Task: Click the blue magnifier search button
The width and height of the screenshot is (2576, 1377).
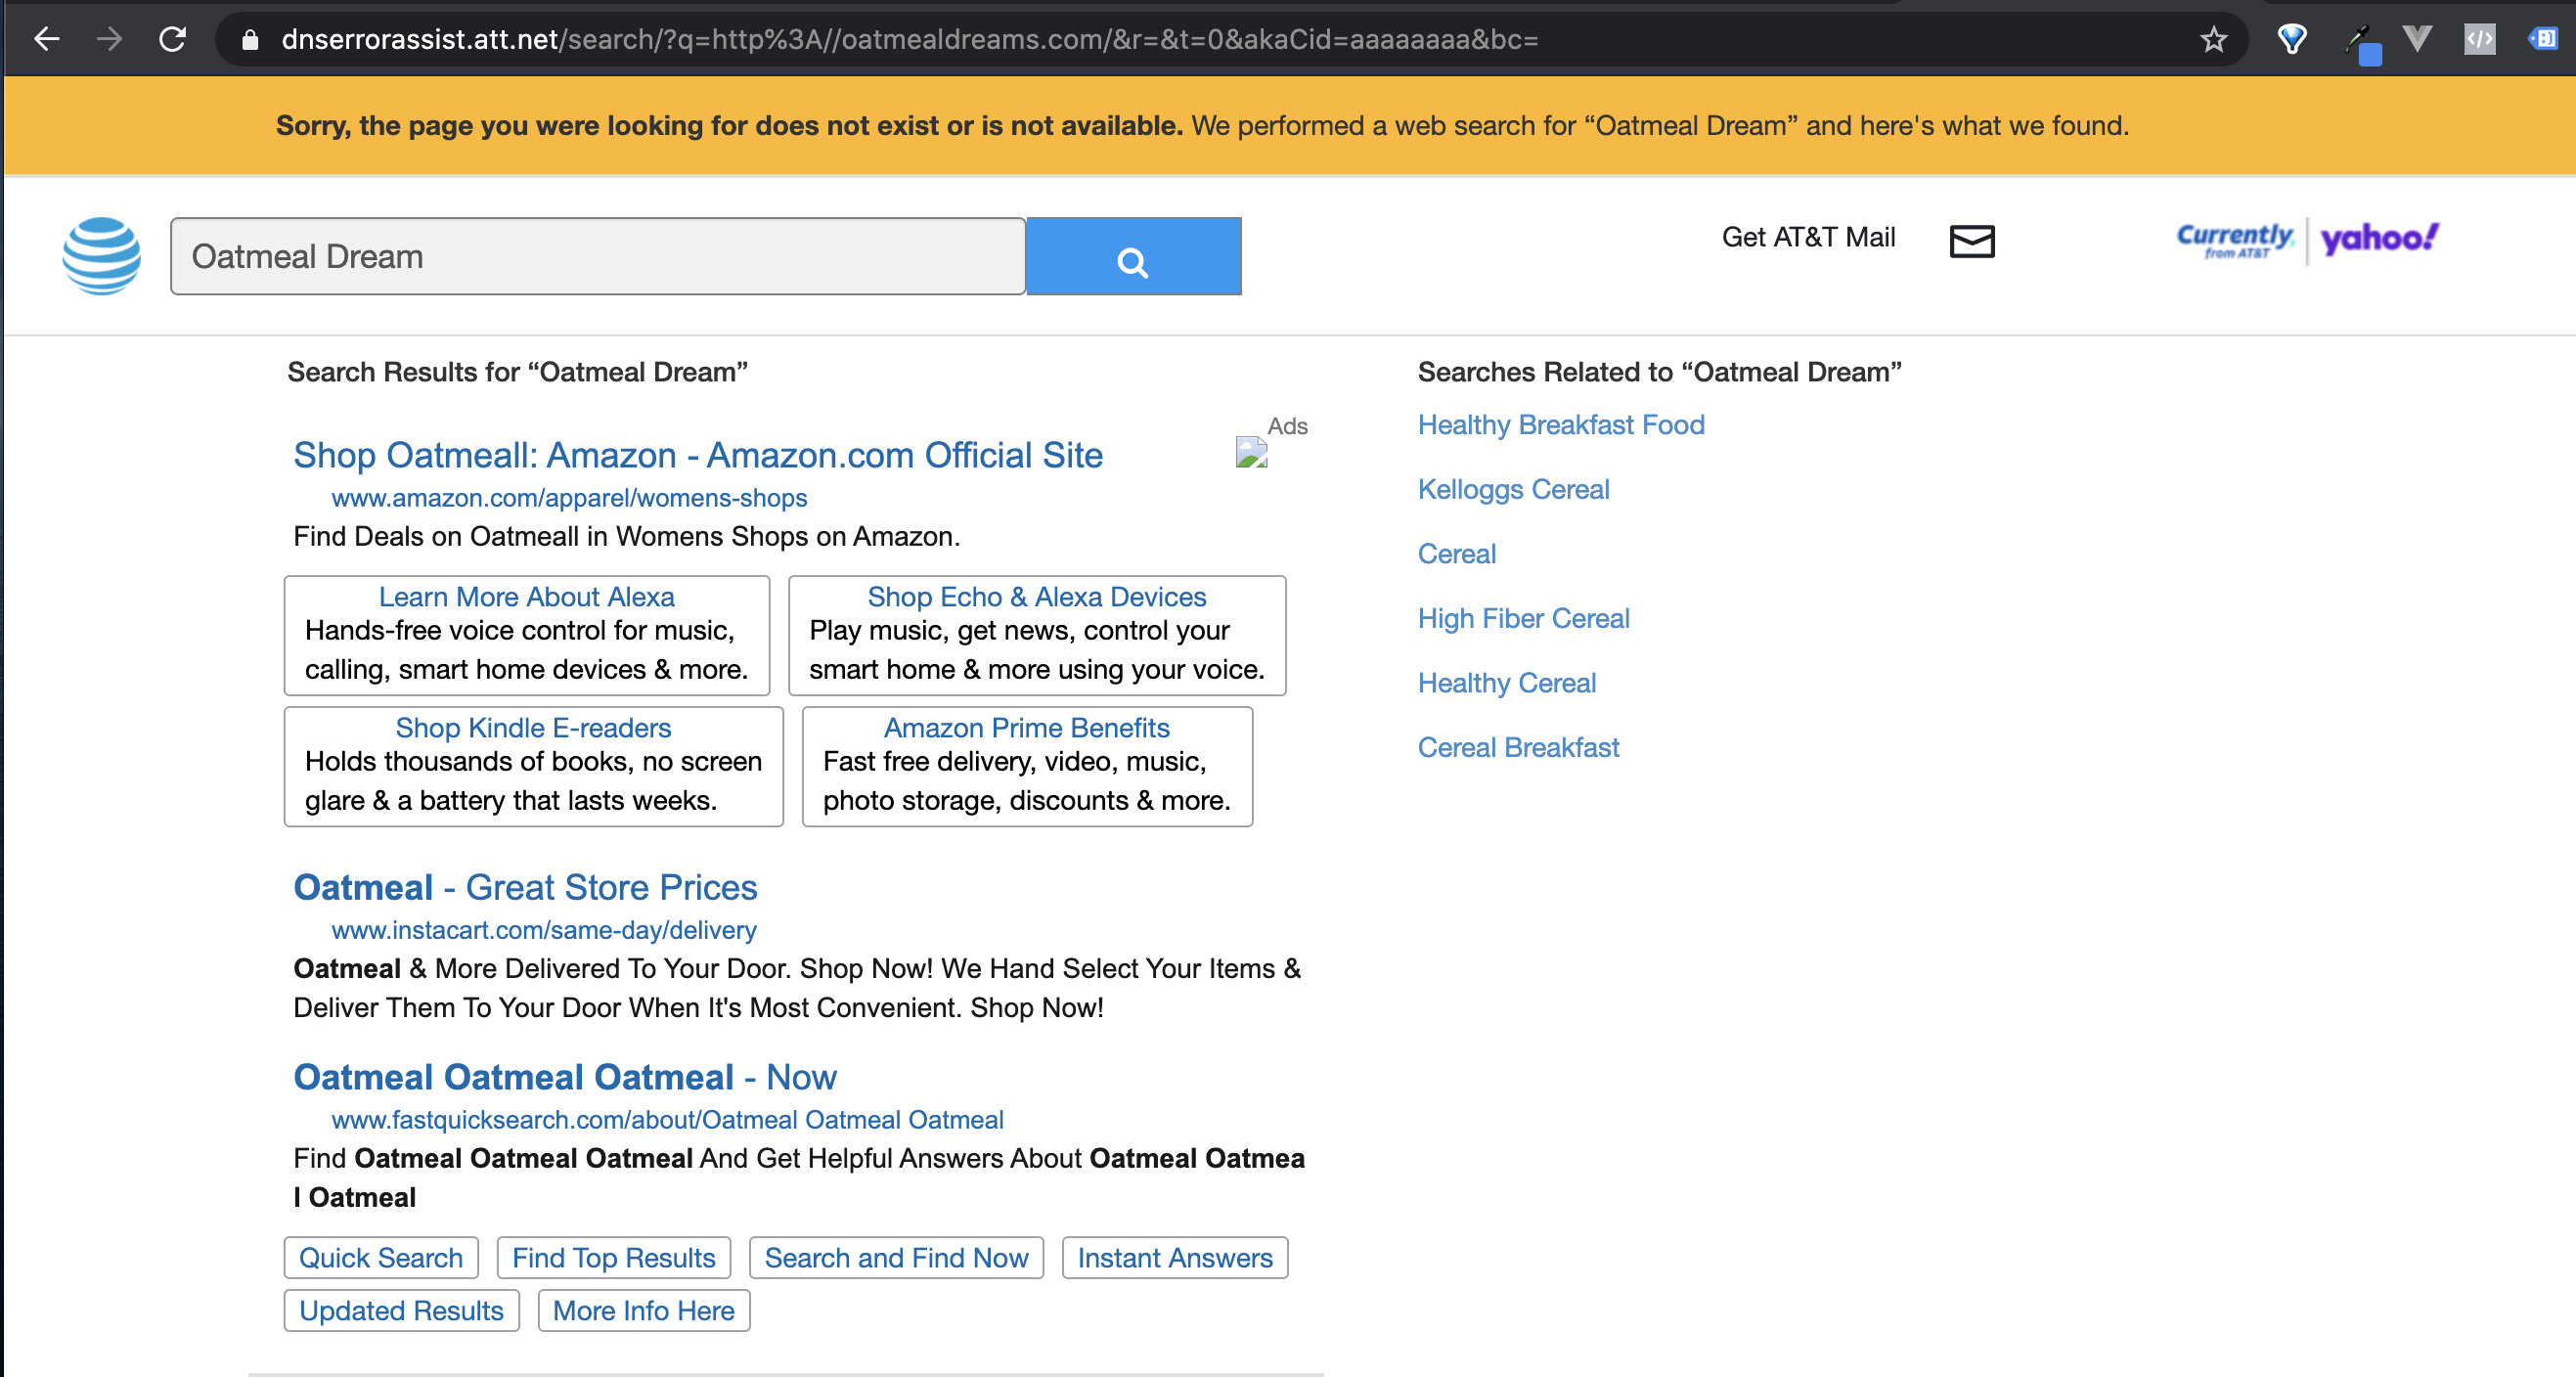Action: [1133, 257]
